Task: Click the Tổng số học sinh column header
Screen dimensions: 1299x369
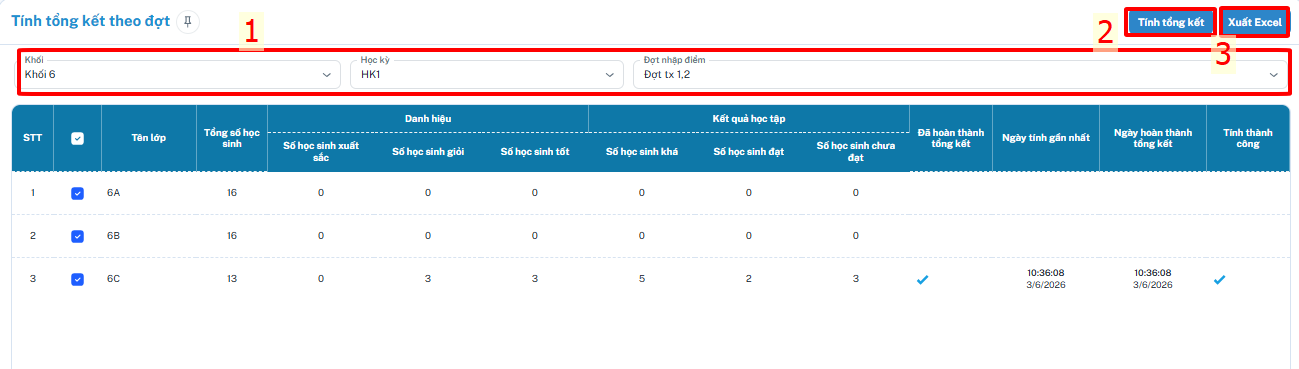Action: (232, 138)
